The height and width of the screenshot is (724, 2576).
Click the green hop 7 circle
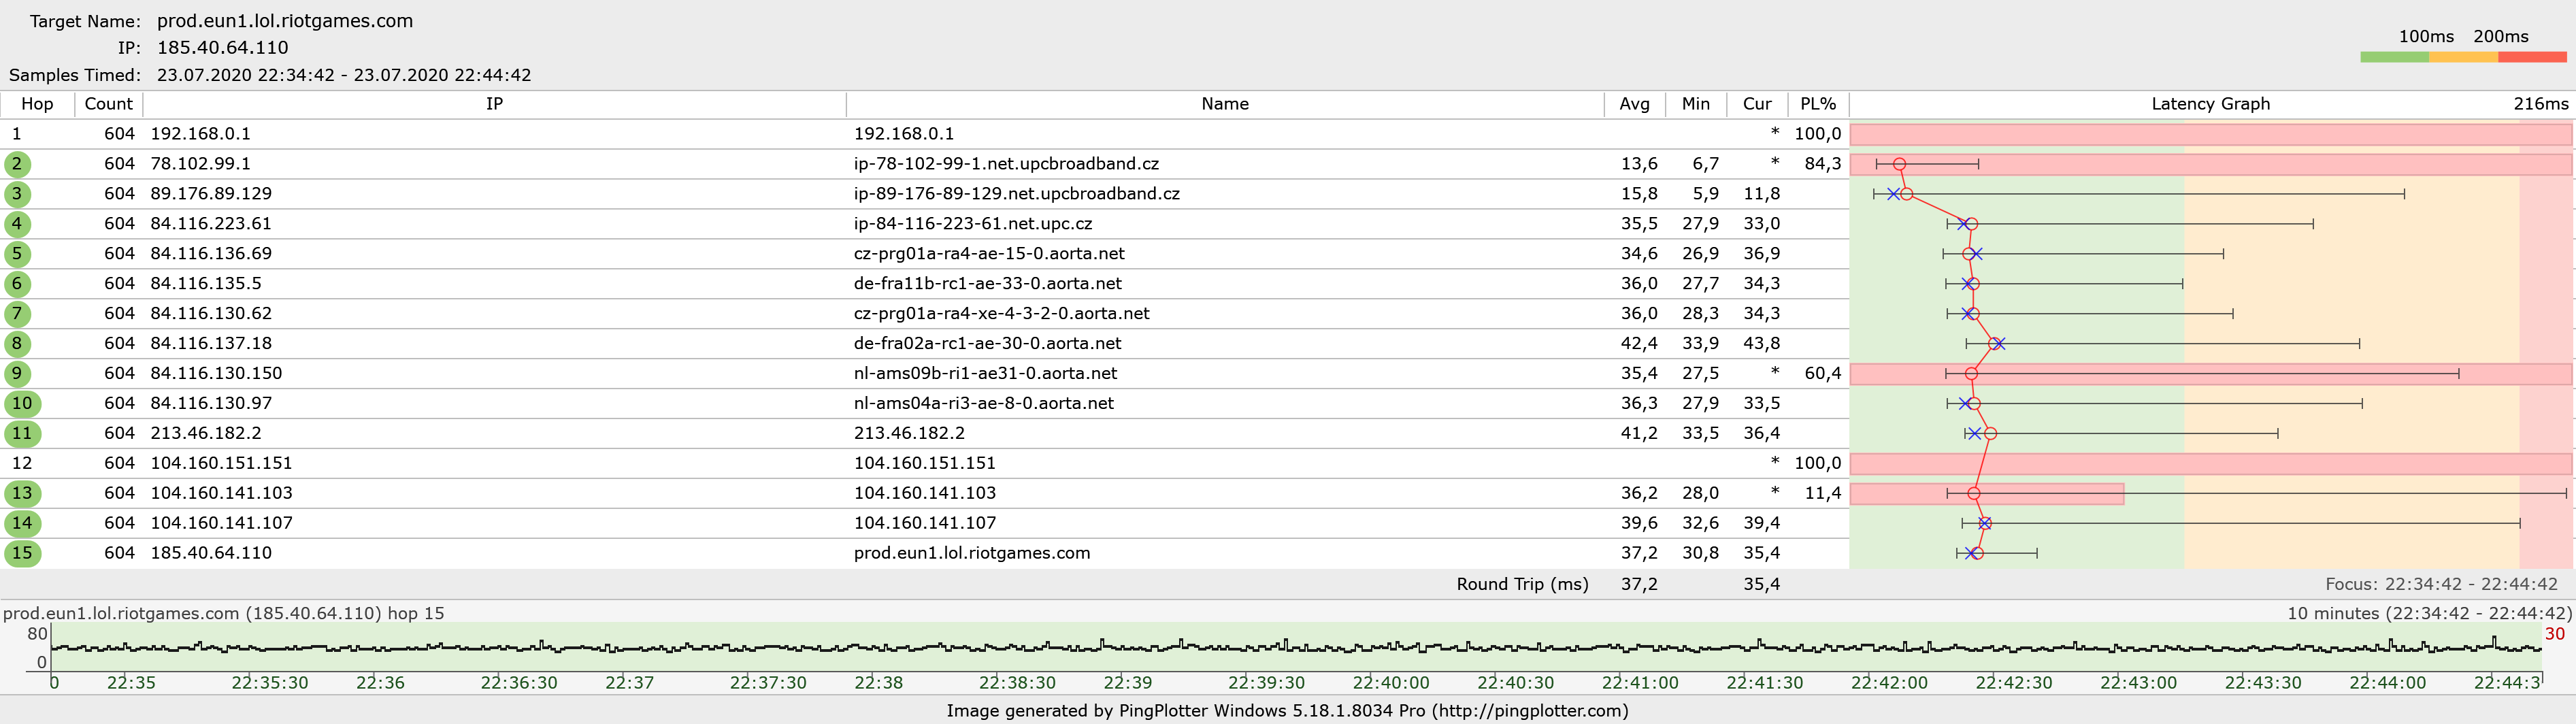pos(17,314)
